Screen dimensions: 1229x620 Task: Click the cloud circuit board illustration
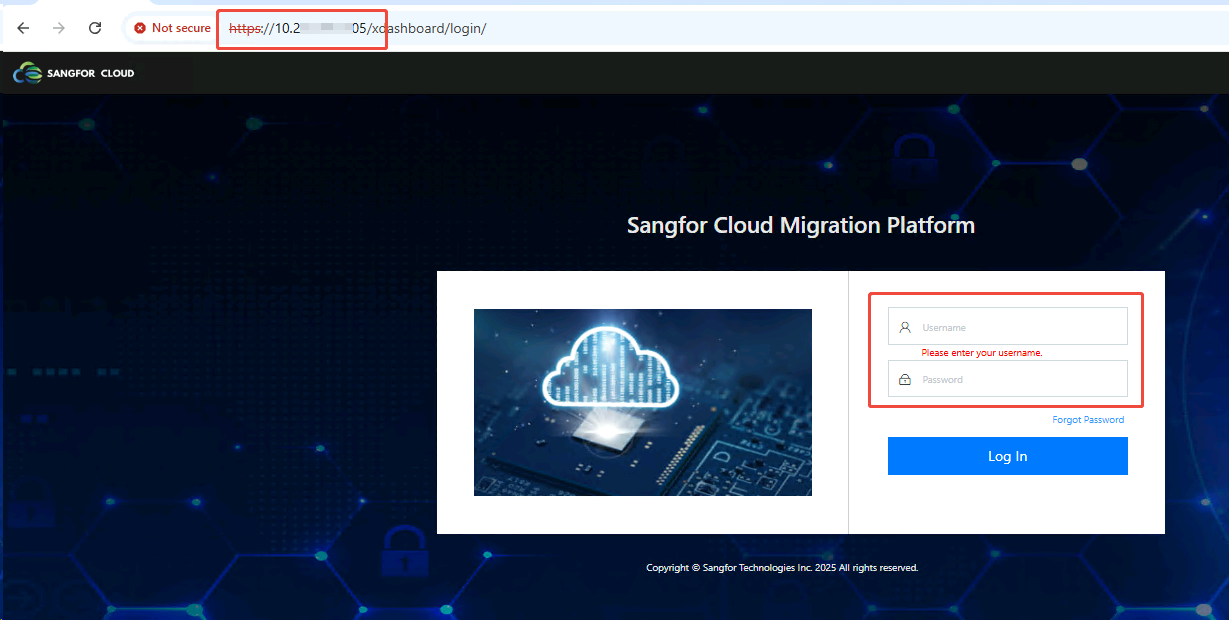(x=642, y=402)
